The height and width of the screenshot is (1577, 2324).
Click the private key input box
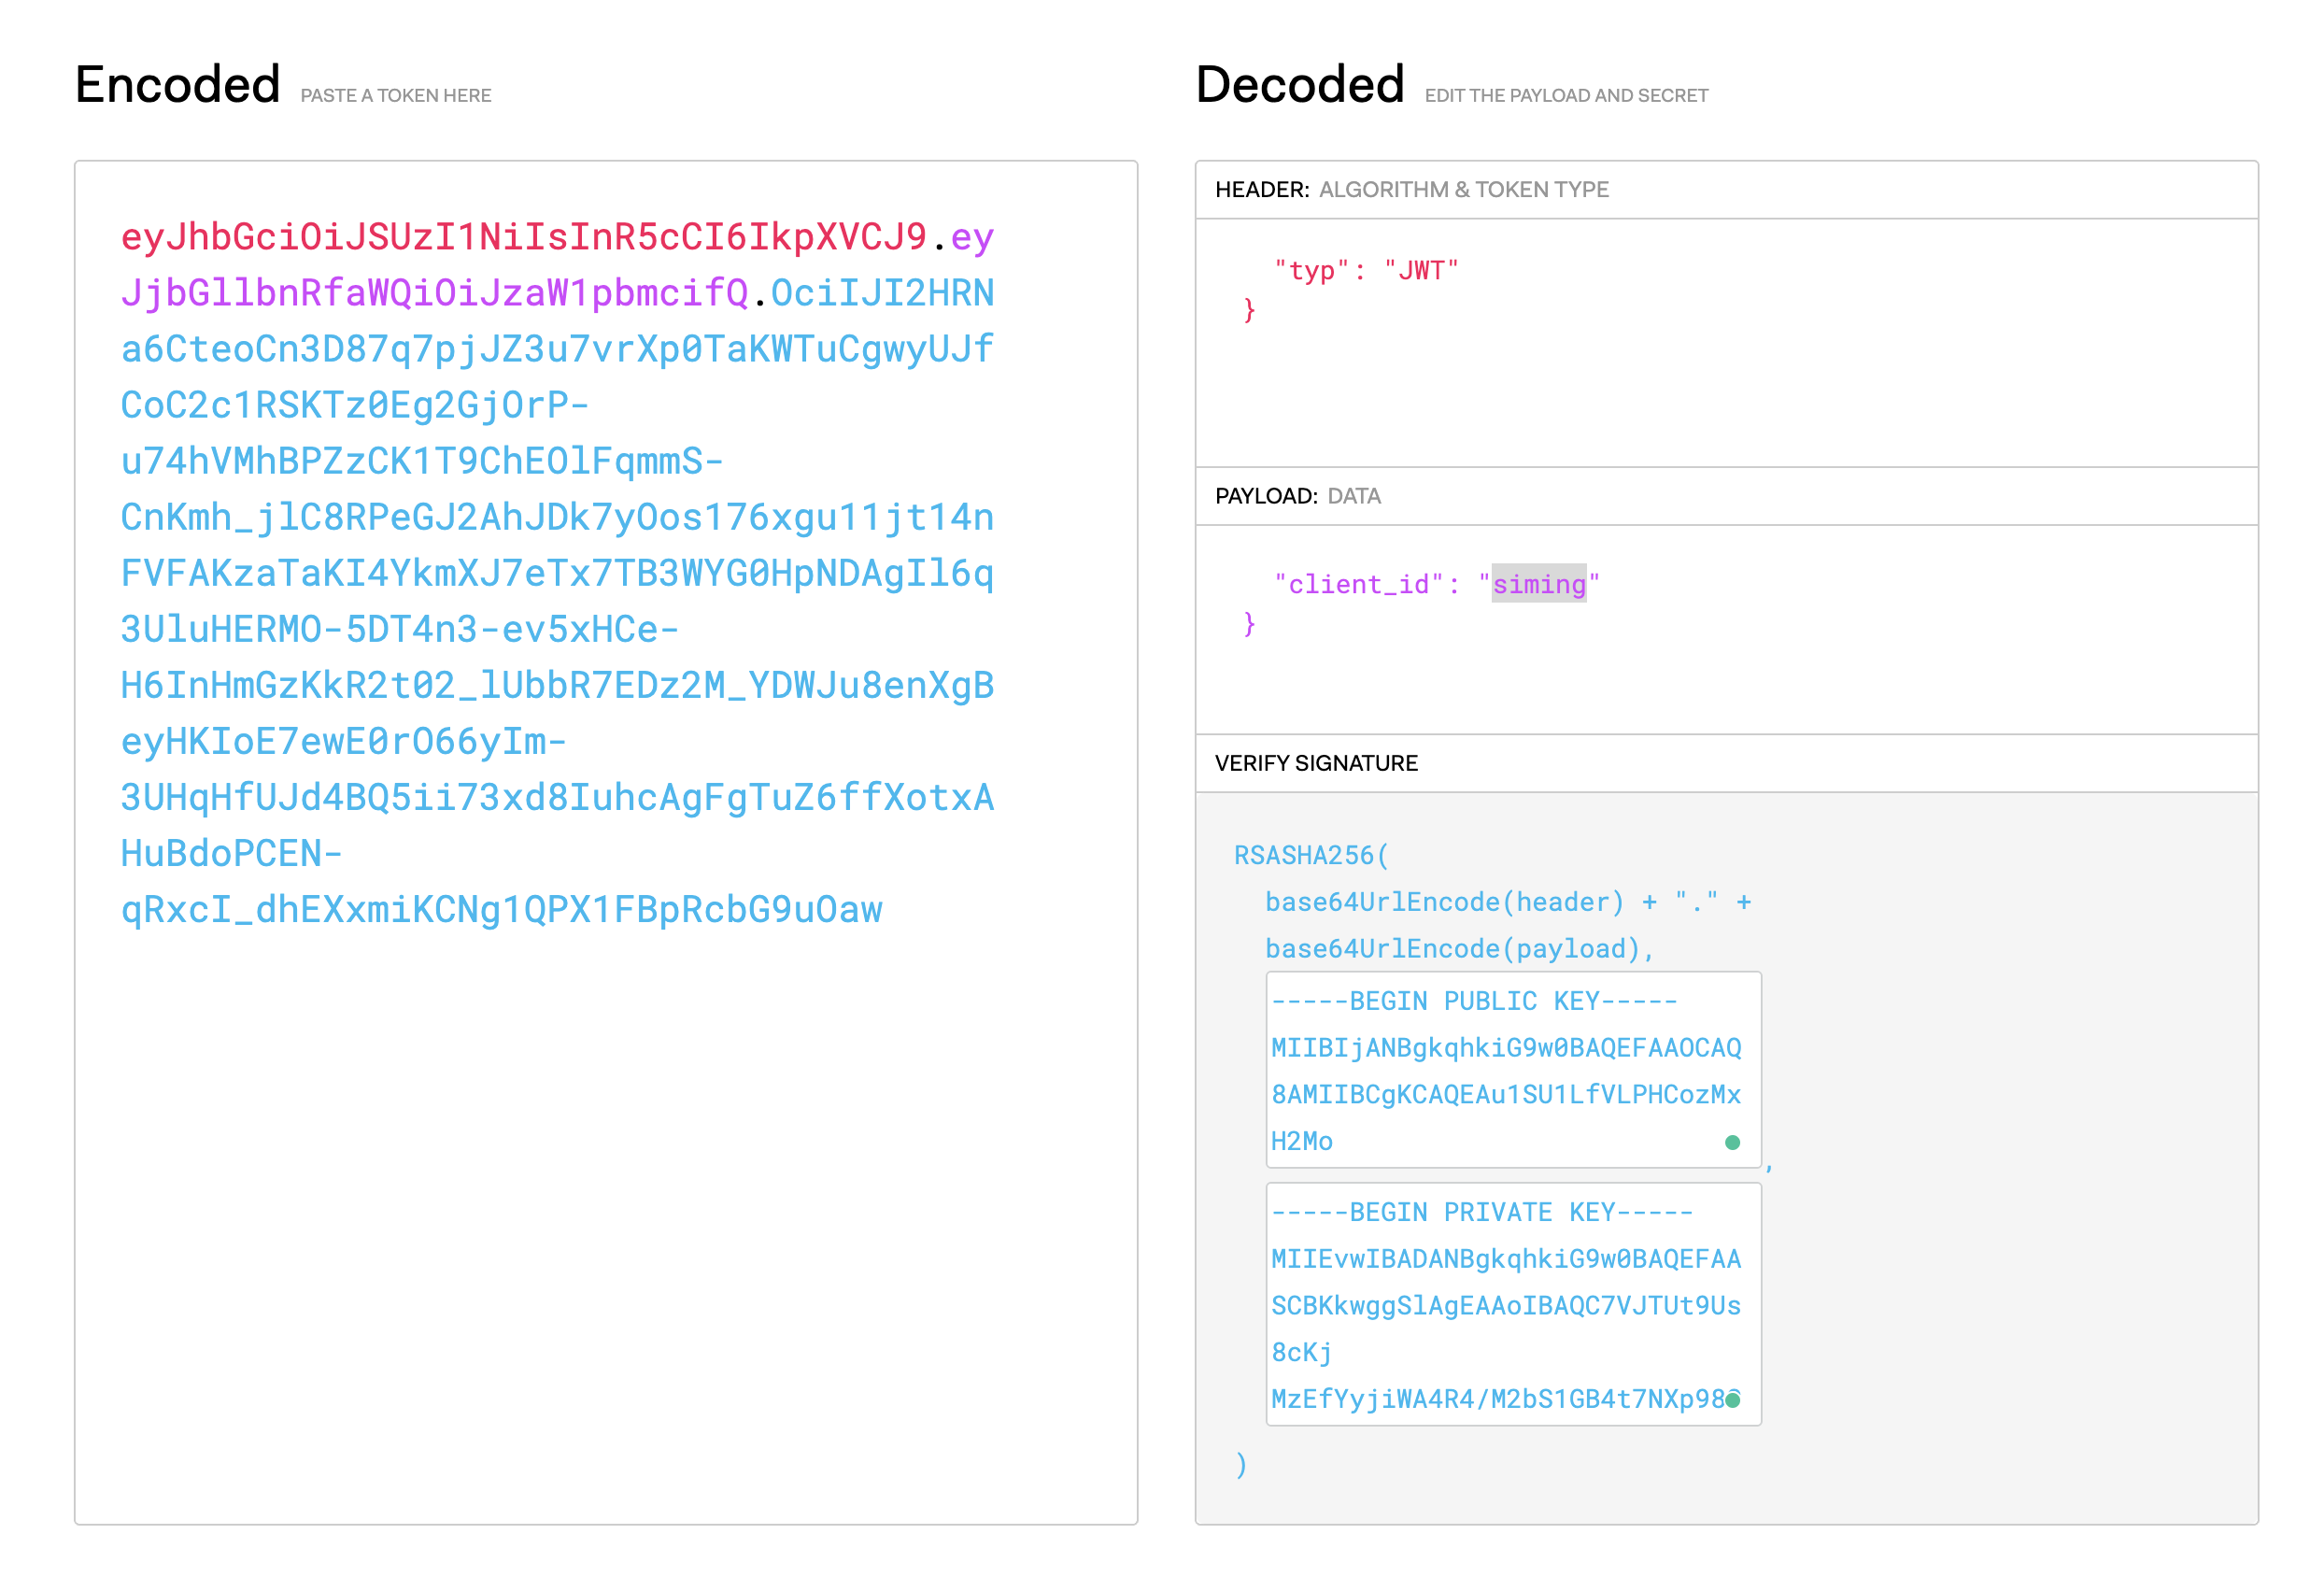pyautogui.click(x=1513, y=1304)
